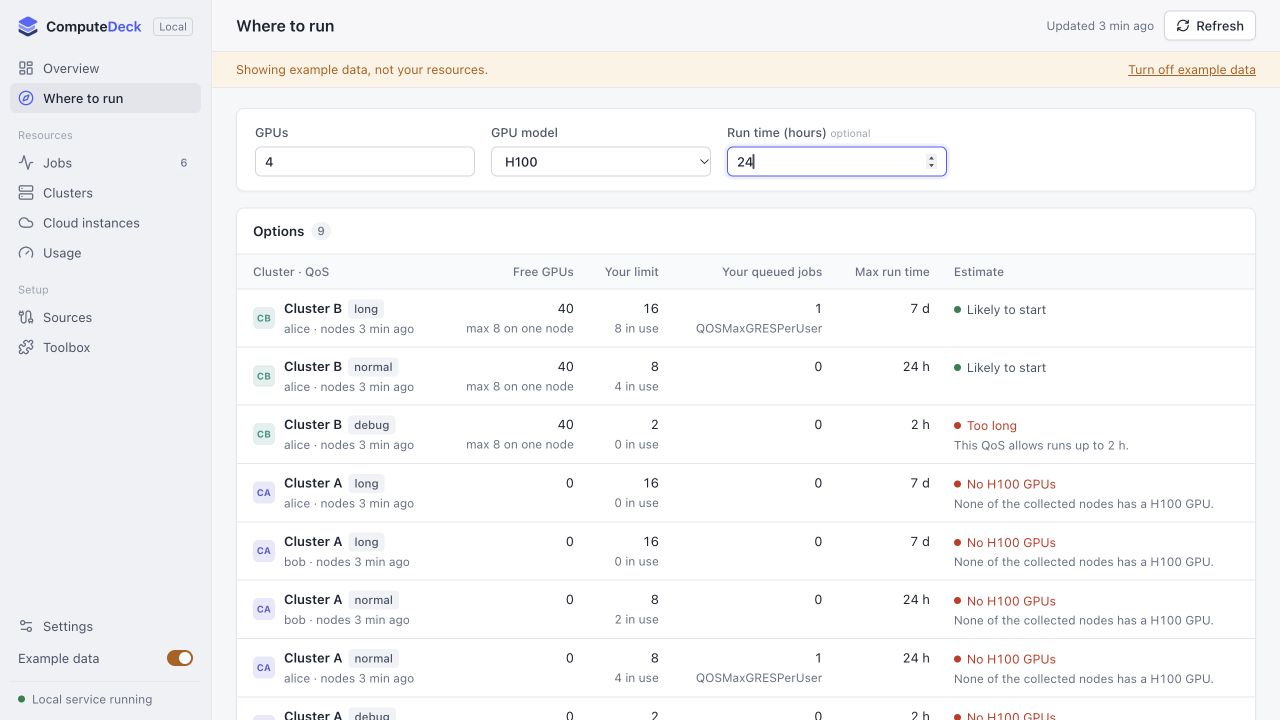Click the CA badge on bob's Cluster A normal row

coord(264,609)
